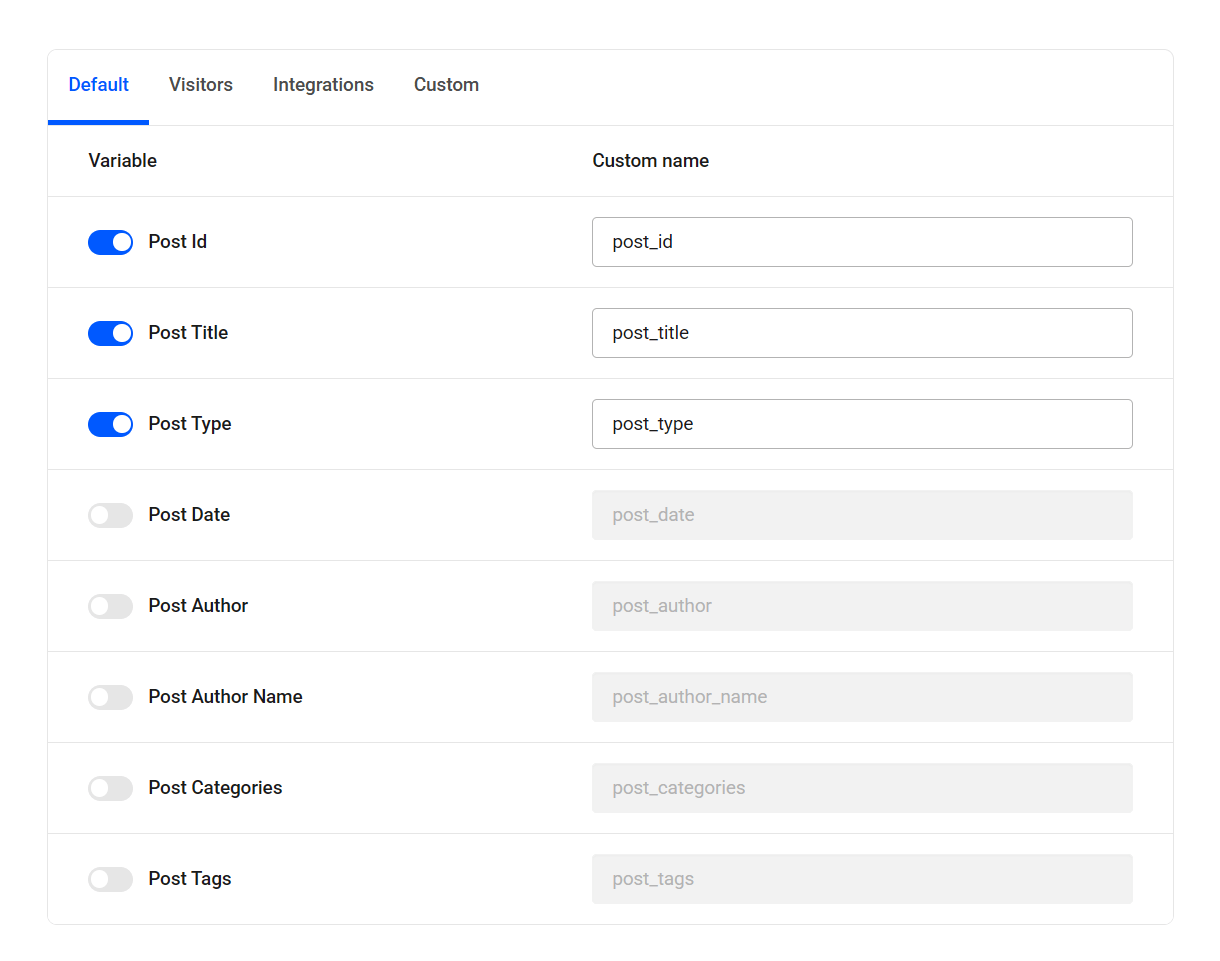
Task: Enable the Post Tags variable
Action: coord(110,879)
